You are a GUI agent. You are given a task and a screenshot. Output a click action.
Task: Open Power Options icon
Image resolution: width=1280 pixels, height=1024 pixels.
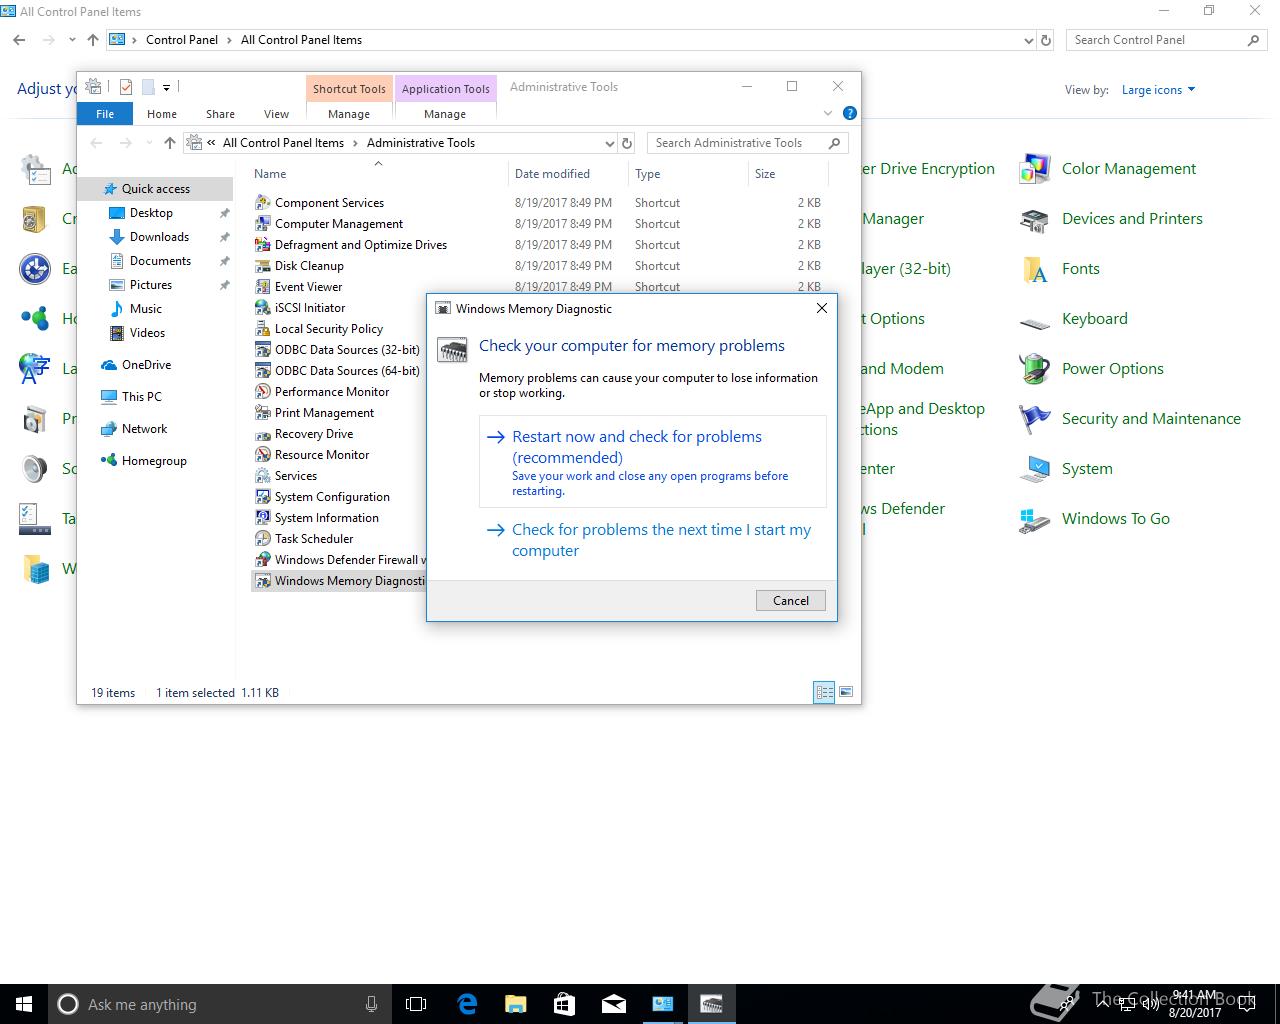[1035, 369]
